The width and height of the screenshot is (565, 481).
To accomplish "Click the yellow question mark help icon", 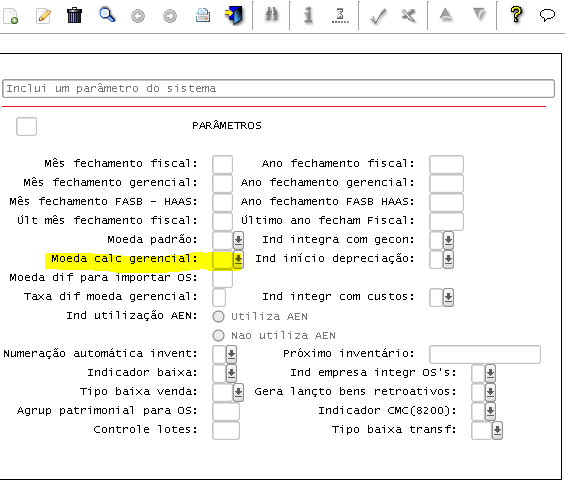I will tap(516, 15).
